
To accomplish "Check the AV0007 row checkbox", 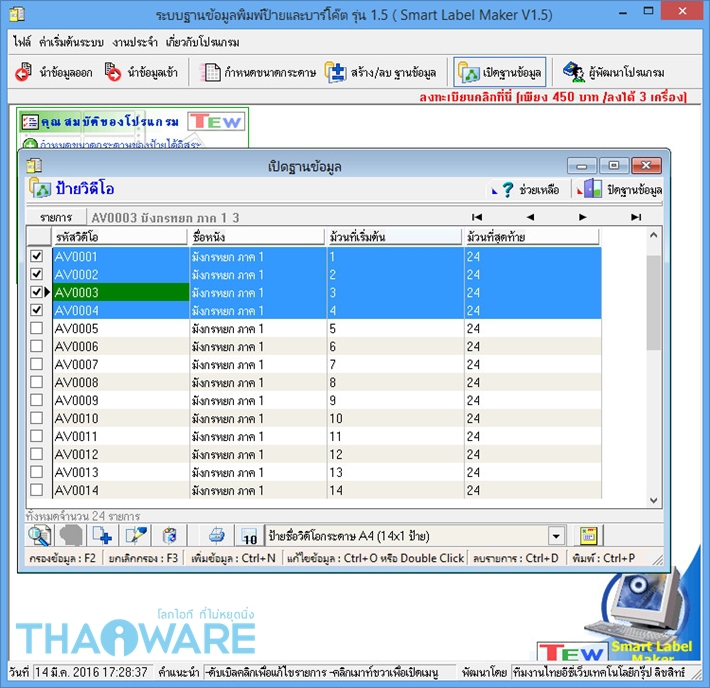I will 37,364.
